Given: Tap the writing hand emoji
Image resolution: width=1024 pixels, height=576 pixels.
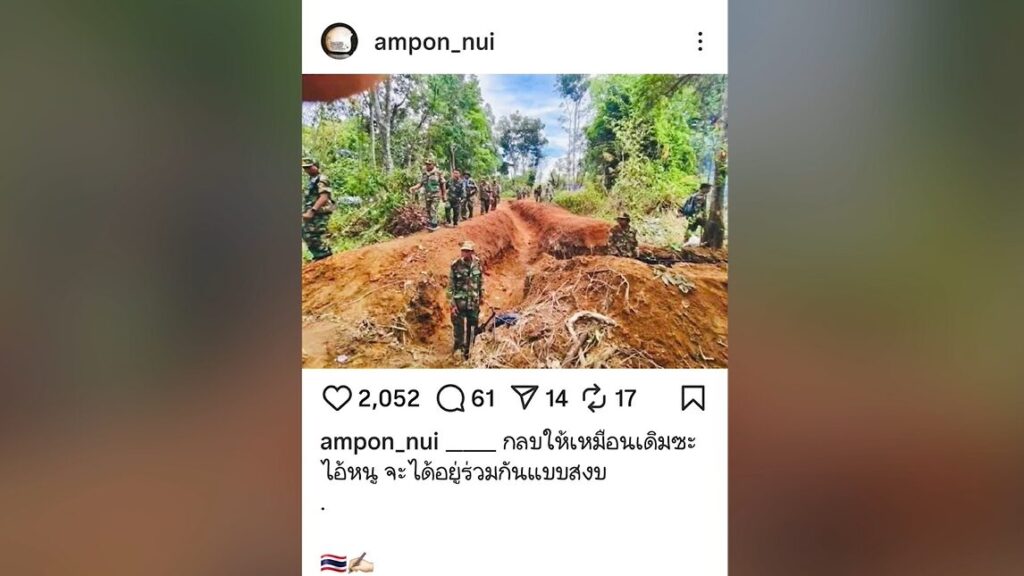Looking at the screenshot, I should (x=360, y=563).
